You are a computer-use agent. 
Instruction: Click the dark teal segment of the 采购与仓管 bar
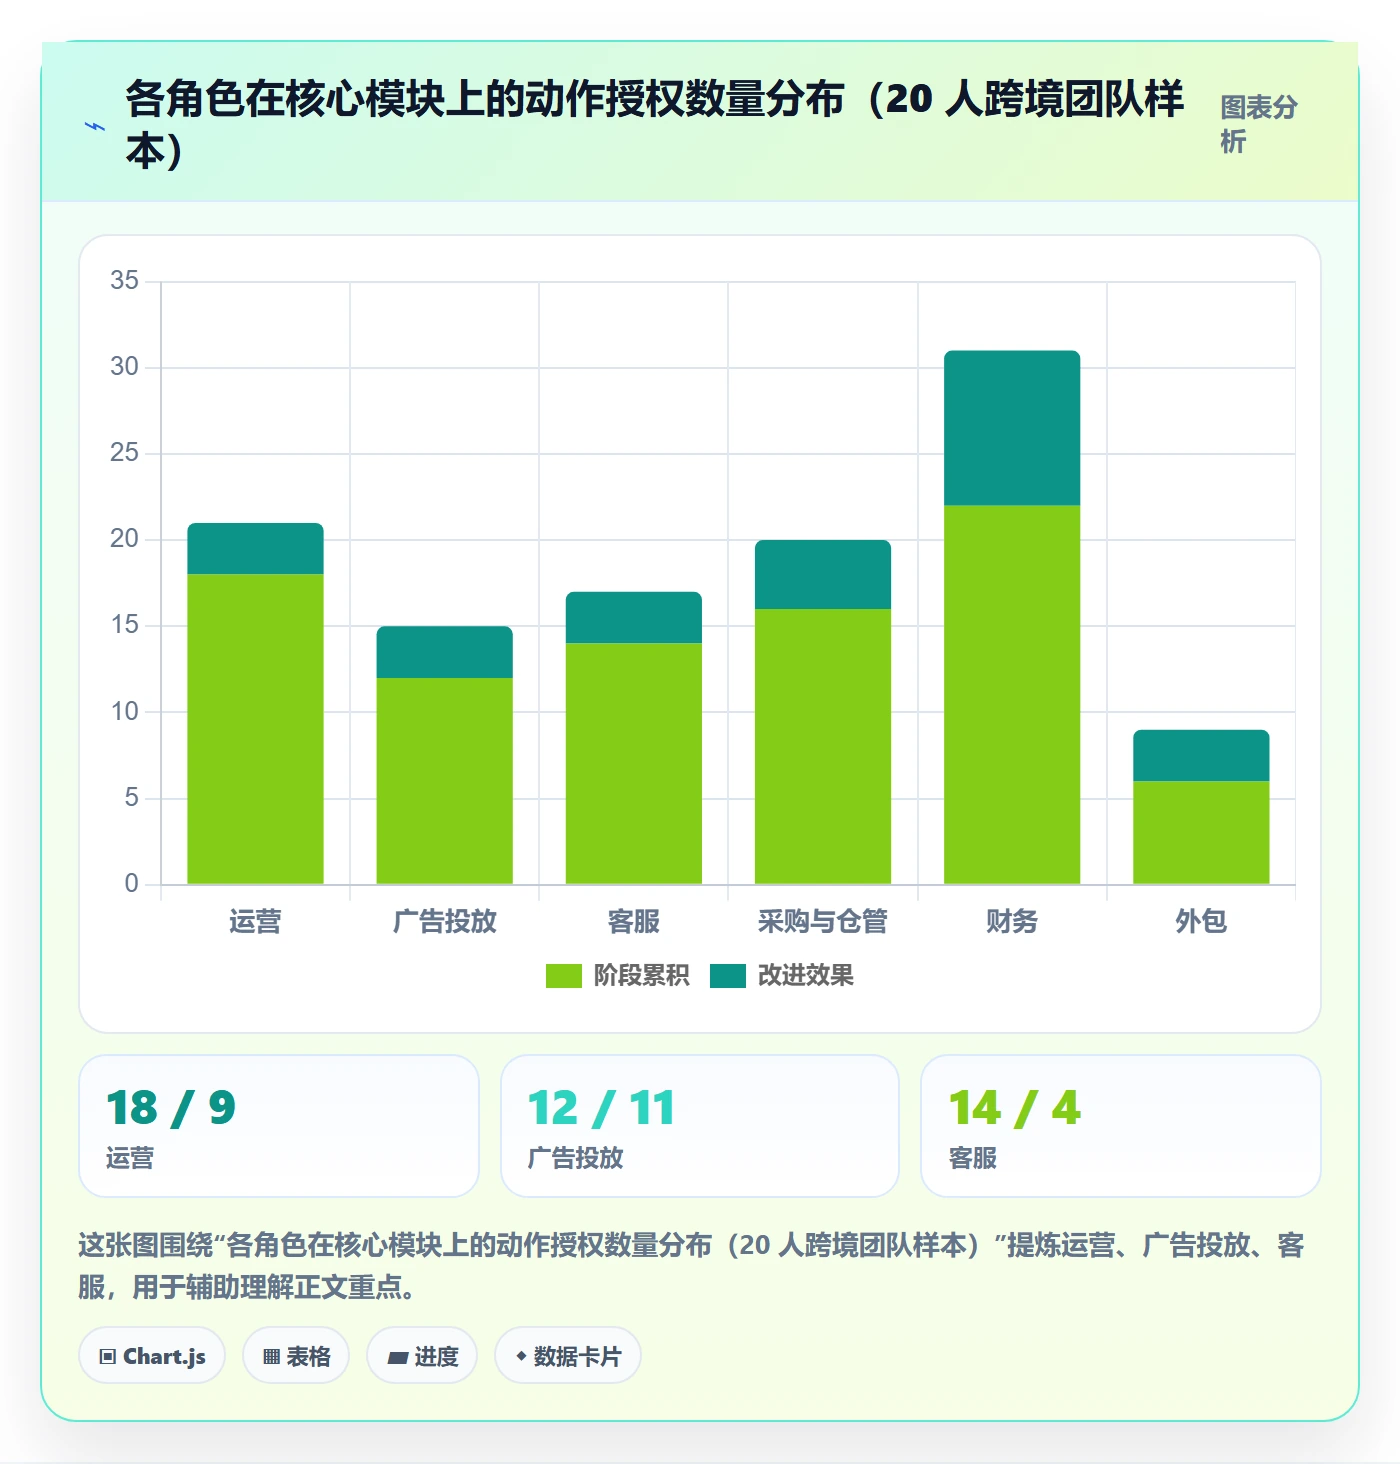[823, 575]
